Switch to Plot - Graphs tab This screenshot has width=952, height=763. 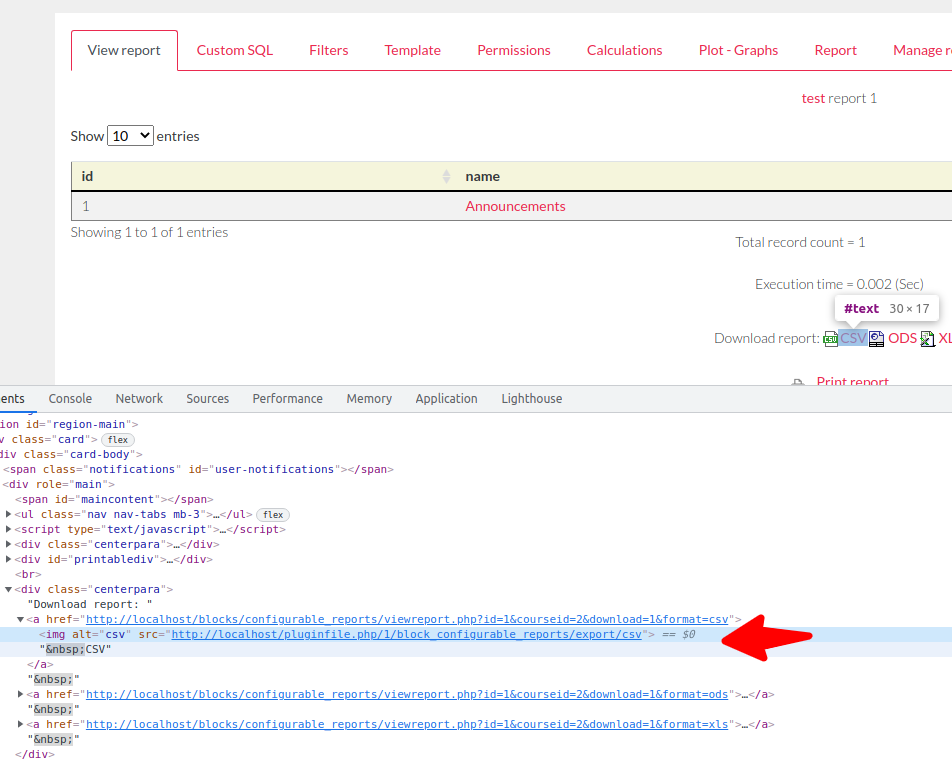738,50
